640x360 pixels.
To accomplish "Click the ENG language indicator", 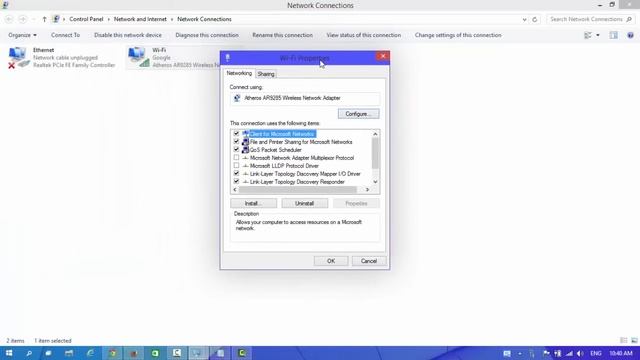I will click(x=596, y=353).
